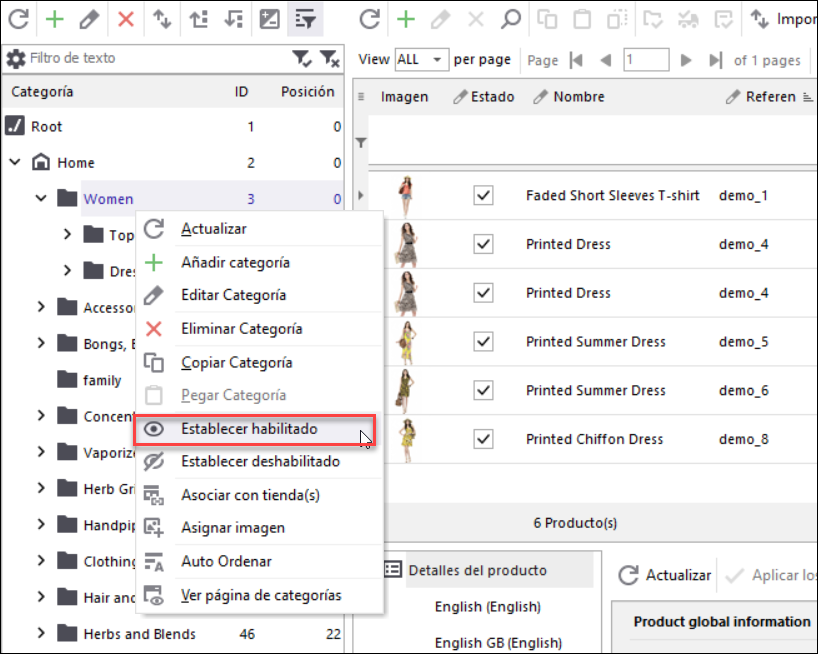The width and height of the screenshot is (818, 654).
Task: Expand the Handpipes category node
Action: coord(41,524)
